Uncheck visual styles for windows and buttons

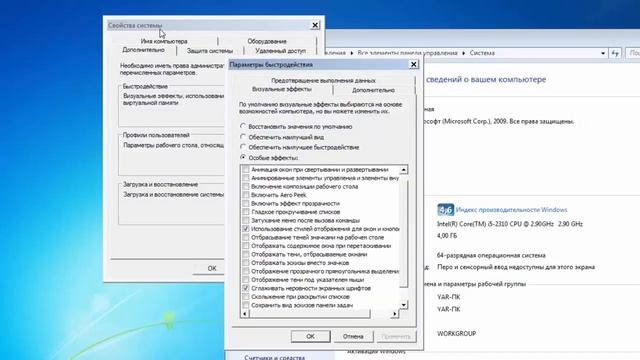pyautogui.click(x=246, y=229)
